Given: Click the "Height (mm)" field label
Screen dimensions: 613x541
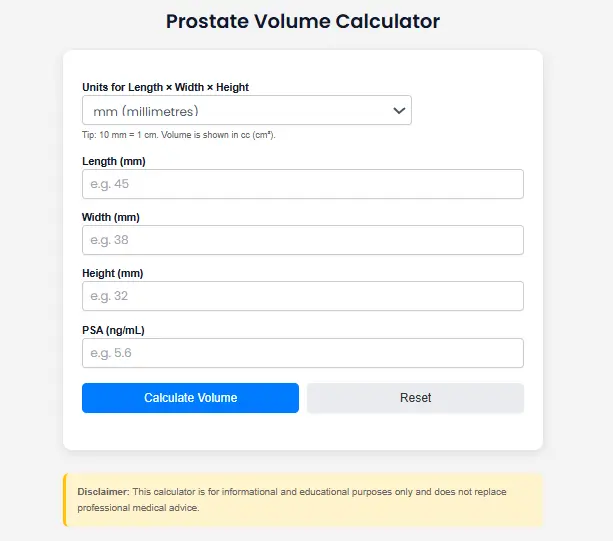Looking at the screenshot, I should [115, 273].
